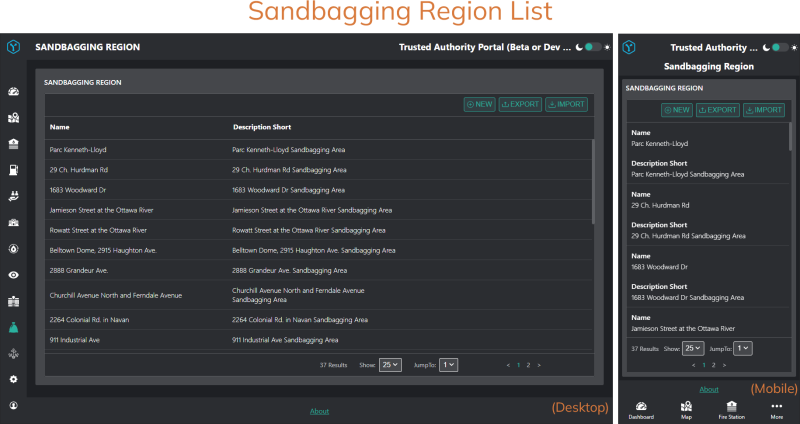Select the eye icon in desktop sidebar

tap(13, 275)
